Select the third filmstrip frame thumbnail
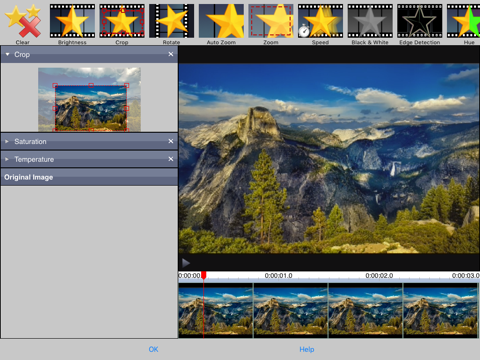Screen dimensions: 480x360 pos(365,311)
